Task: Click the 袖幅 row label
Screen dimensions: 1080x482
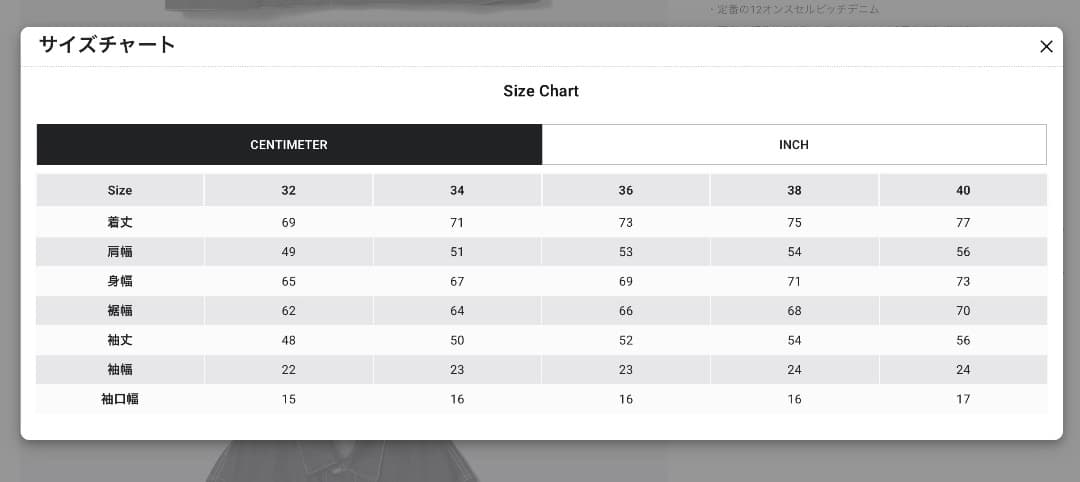Action: [x=120, y=370]
